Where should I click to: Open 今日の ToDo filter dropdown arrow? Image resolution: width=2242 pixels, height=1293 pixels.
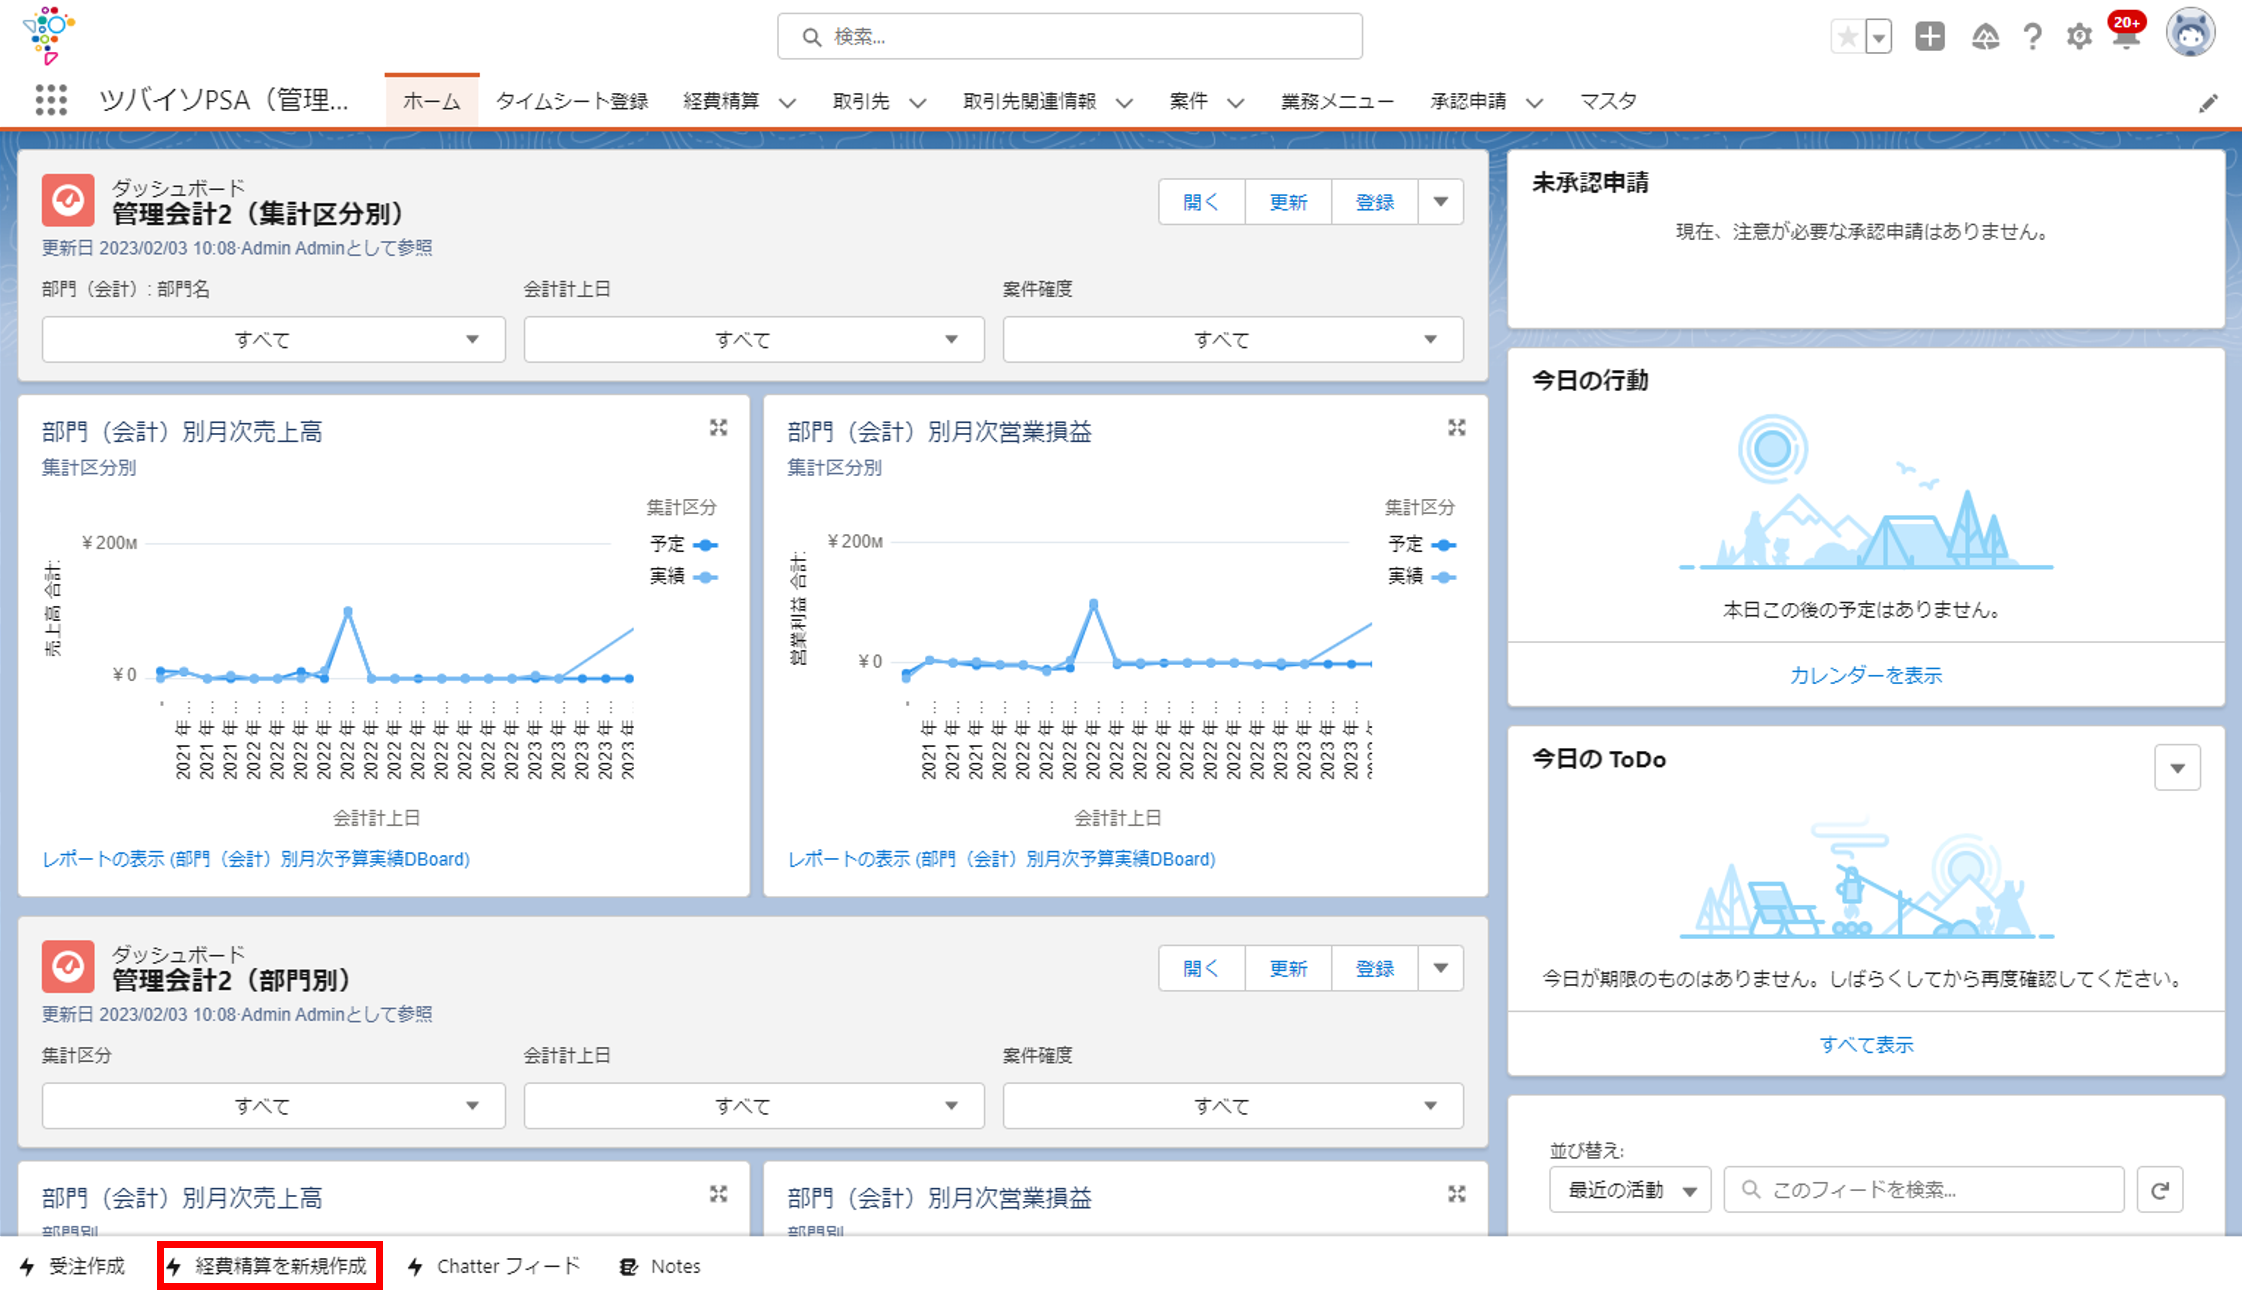pos(2177,768)
